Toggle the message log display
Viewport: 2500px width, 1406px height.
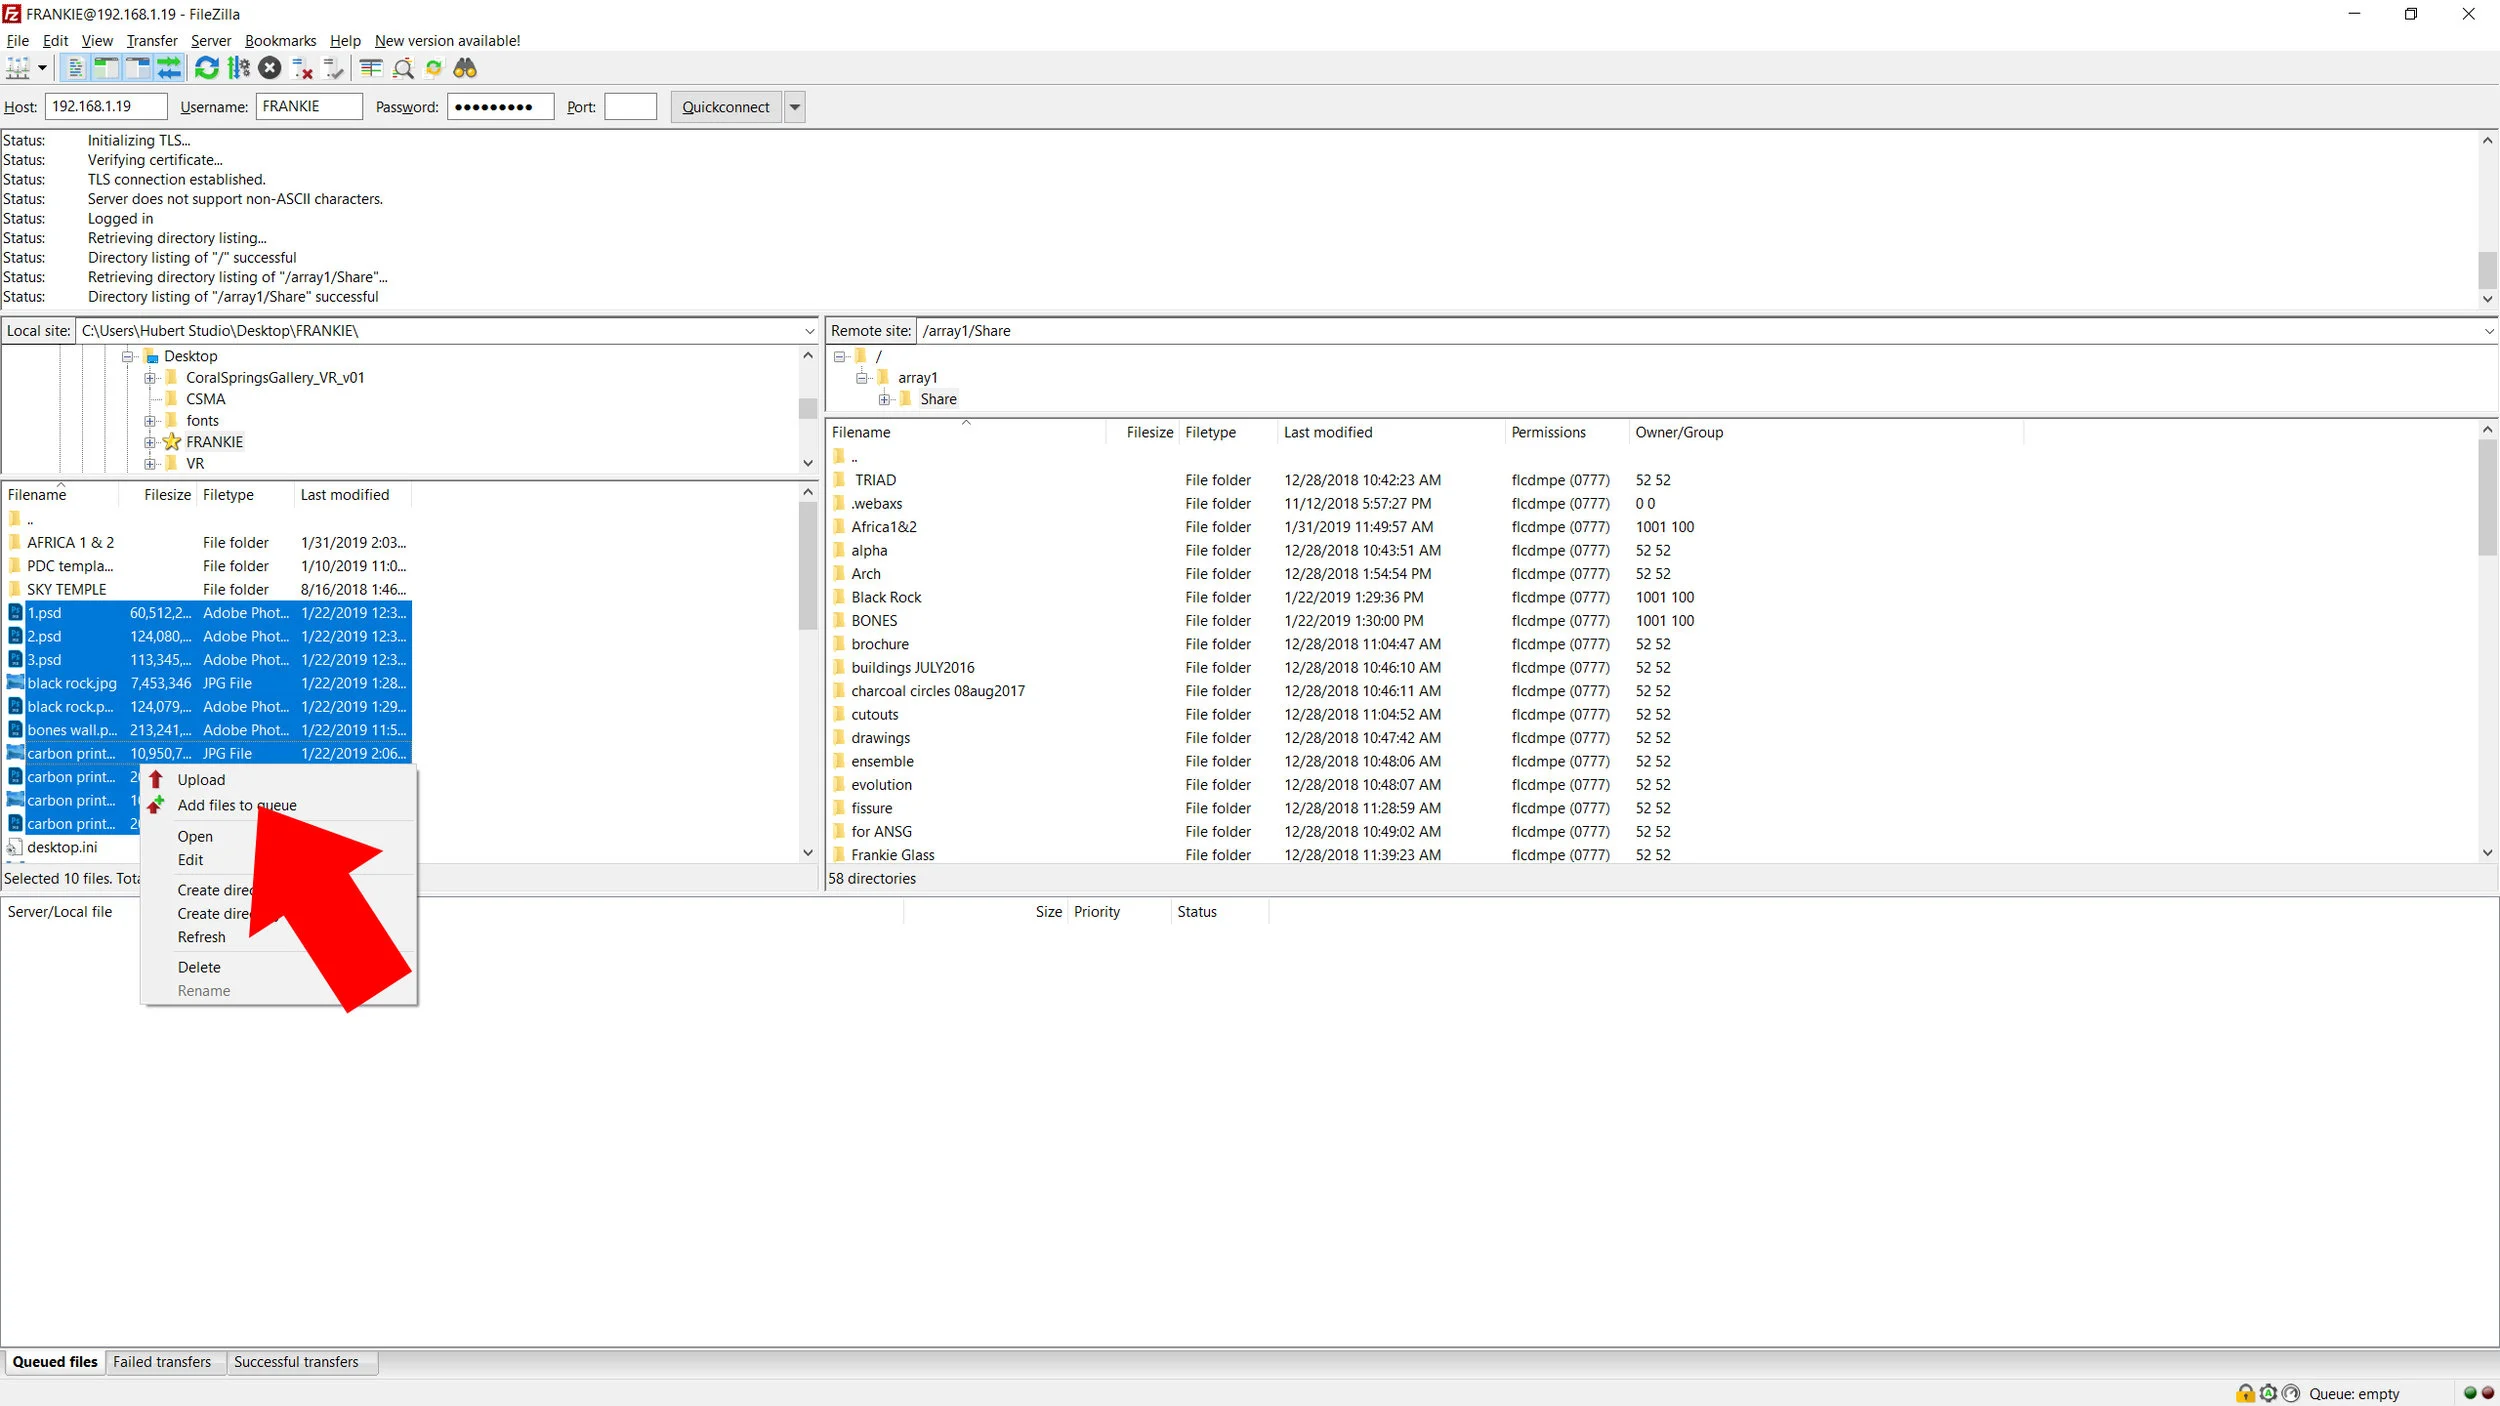[74, 68]
